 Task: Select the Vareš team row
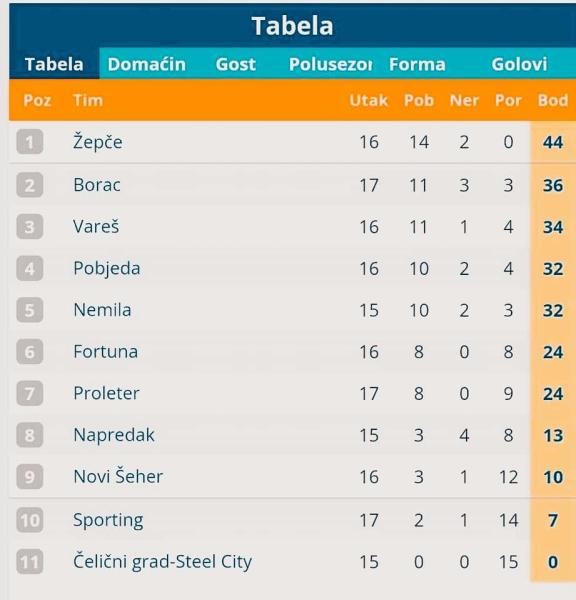[x=292, y=227]
